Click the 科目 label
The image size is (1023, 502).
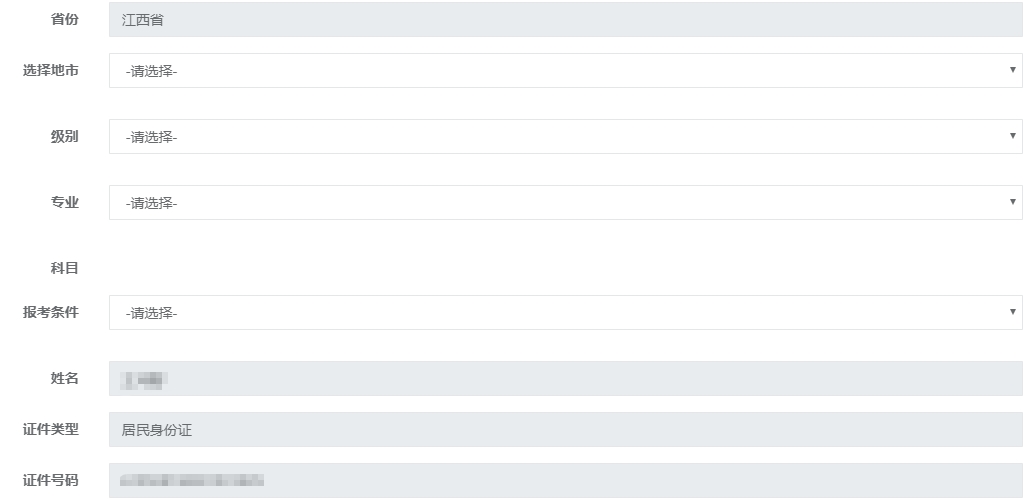[x=64, y=269]
